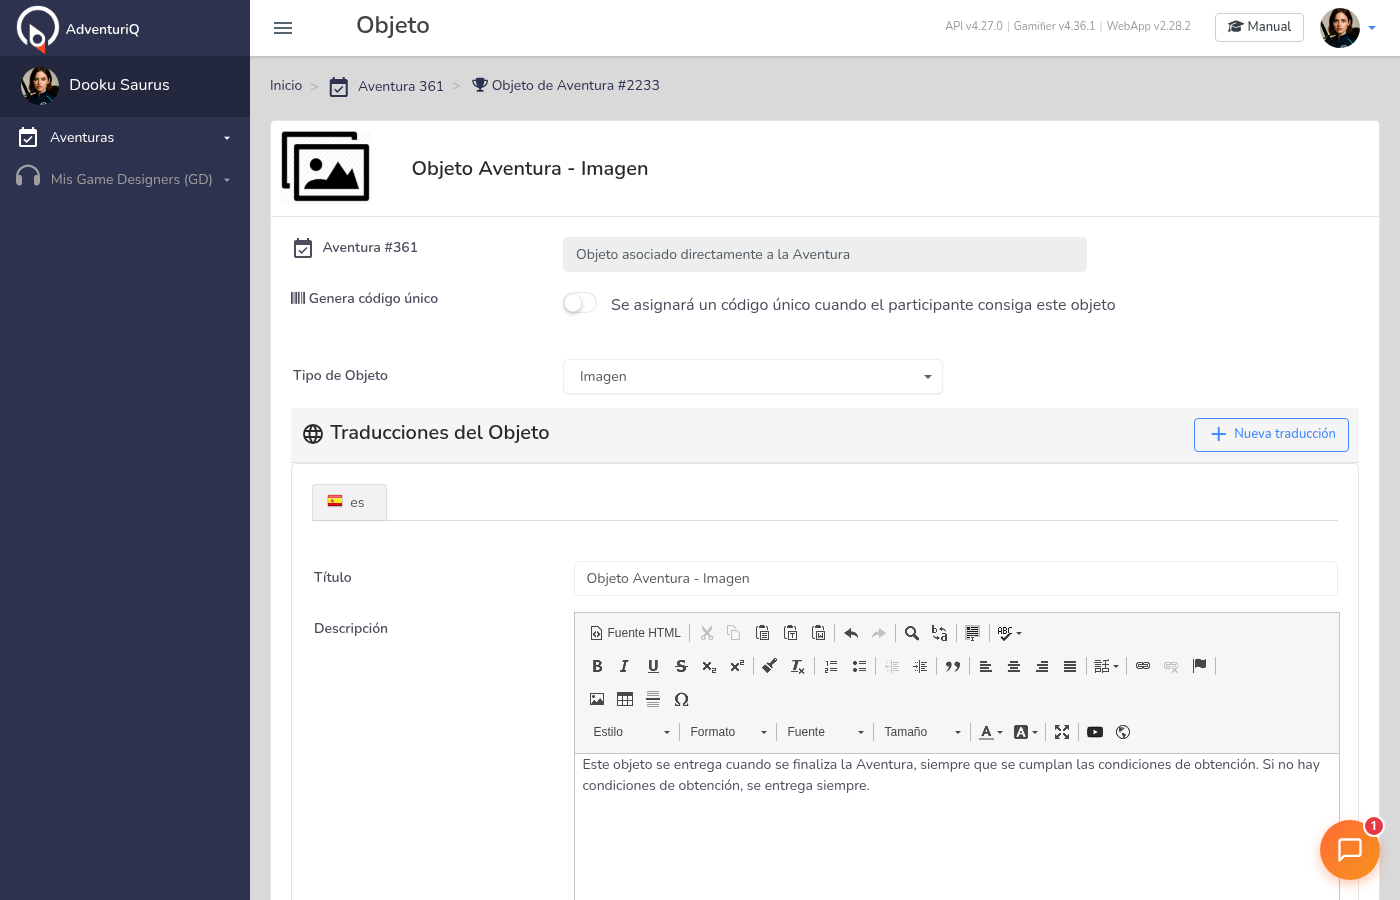1400x900 pixels.
Task: Insert a special character (Omega)
Action: pyautogui.click(x=681, y=699)
